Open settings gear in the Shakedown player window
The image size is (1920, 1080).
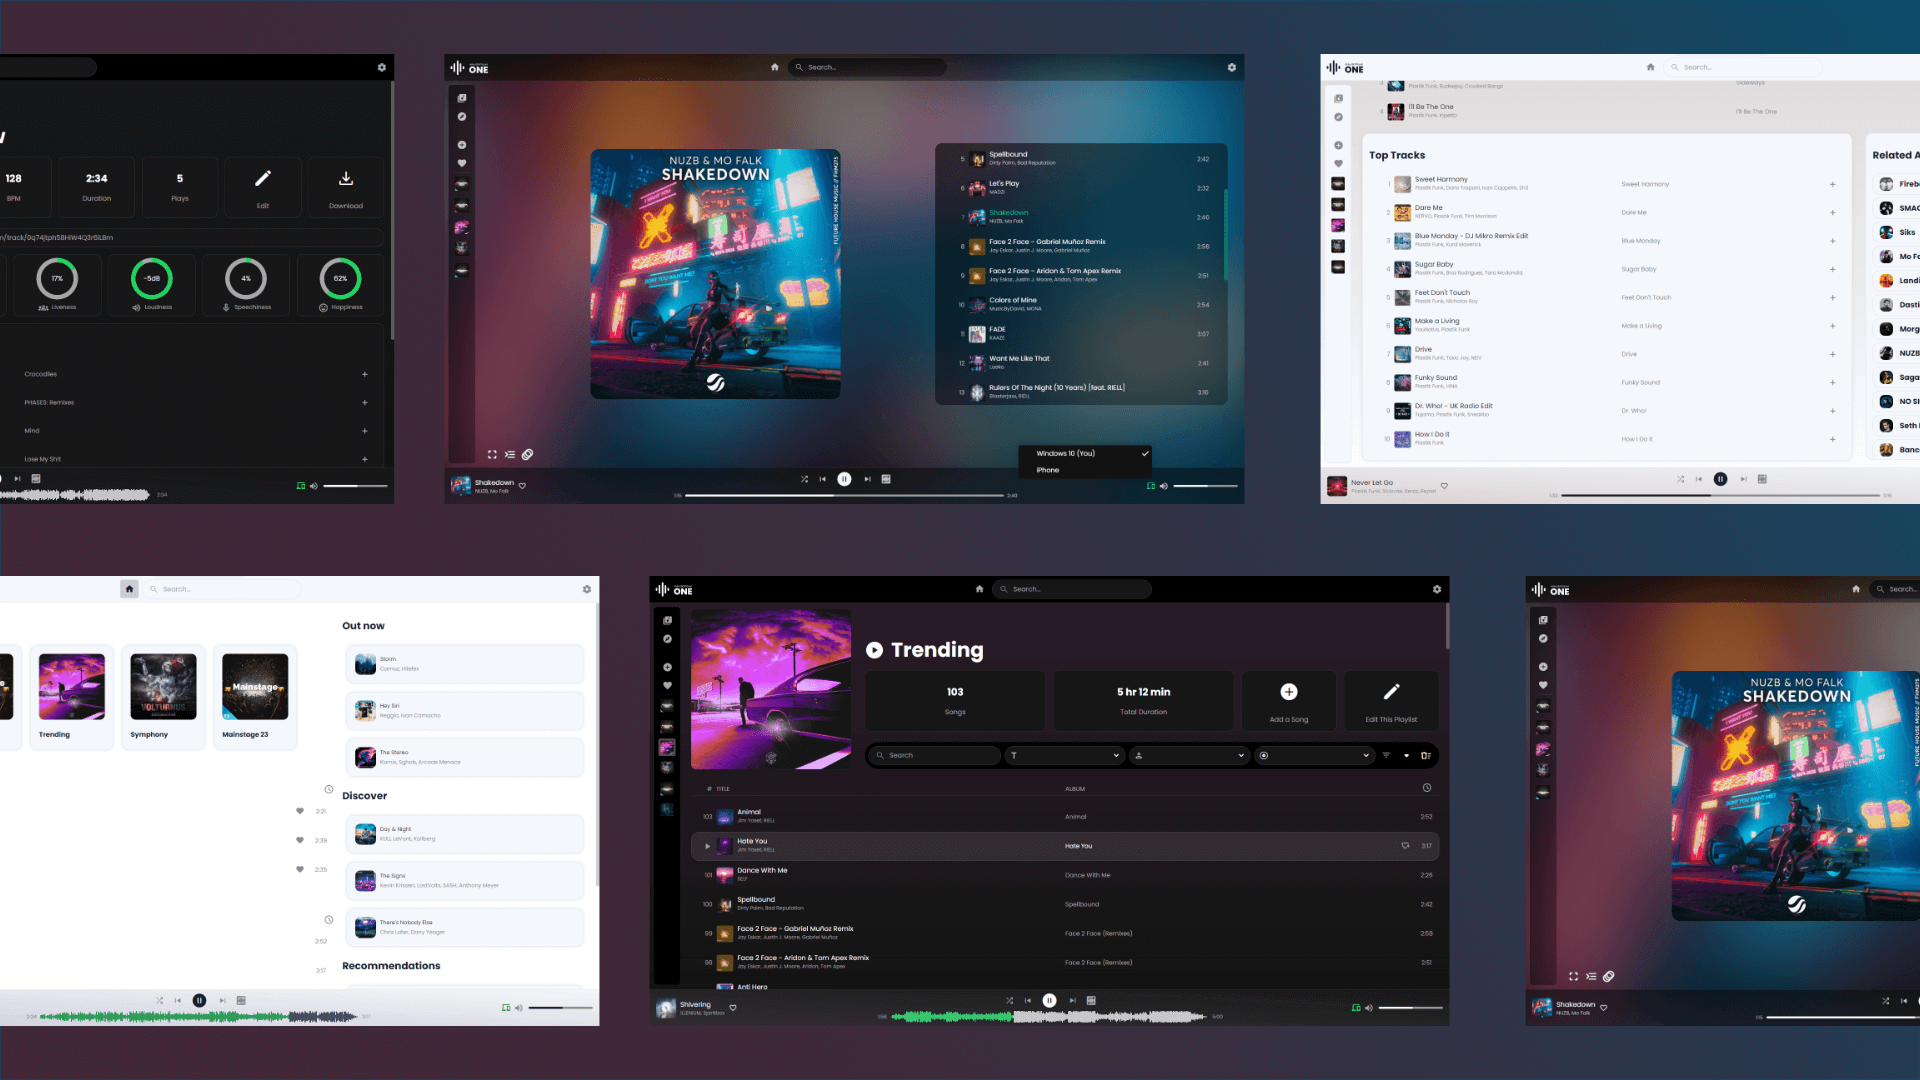click(1232, 68)
